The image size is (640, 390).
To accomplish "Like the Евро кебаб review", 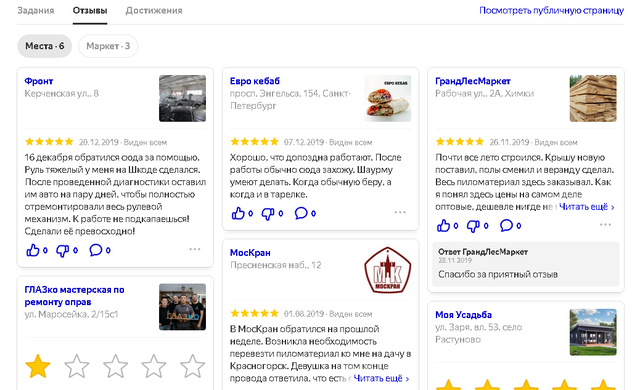I will pos(238,213).
